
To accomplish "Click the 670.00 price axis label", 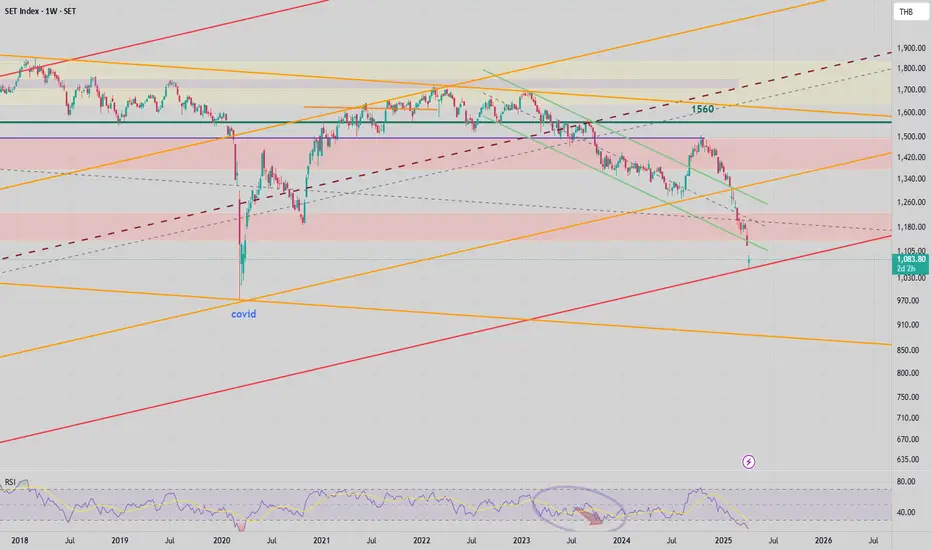I will pos(908,439).
